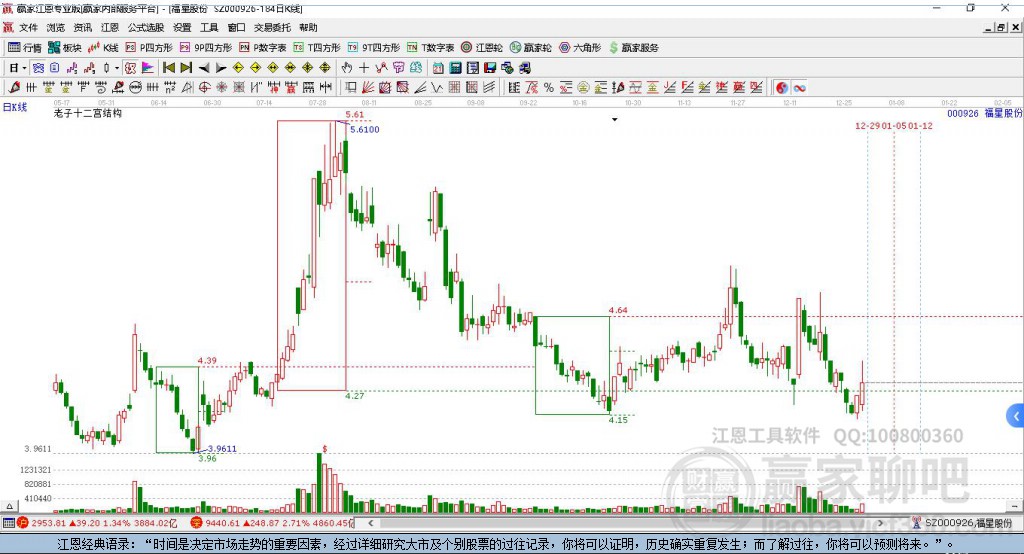Viewport: 1024px width, 554px height.
Task: Open the 赢家轮 wheel tool
Action: [530, 48]
